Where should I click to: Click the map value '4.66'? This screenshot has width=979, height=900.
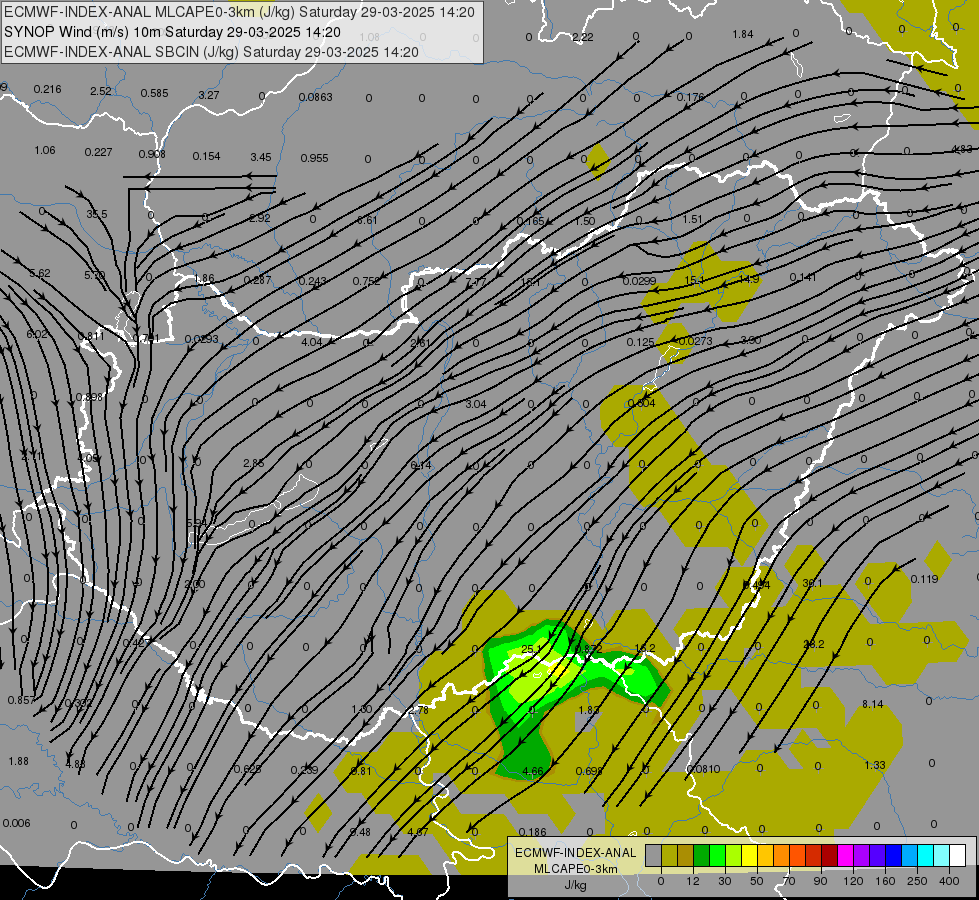coord(533,771)
